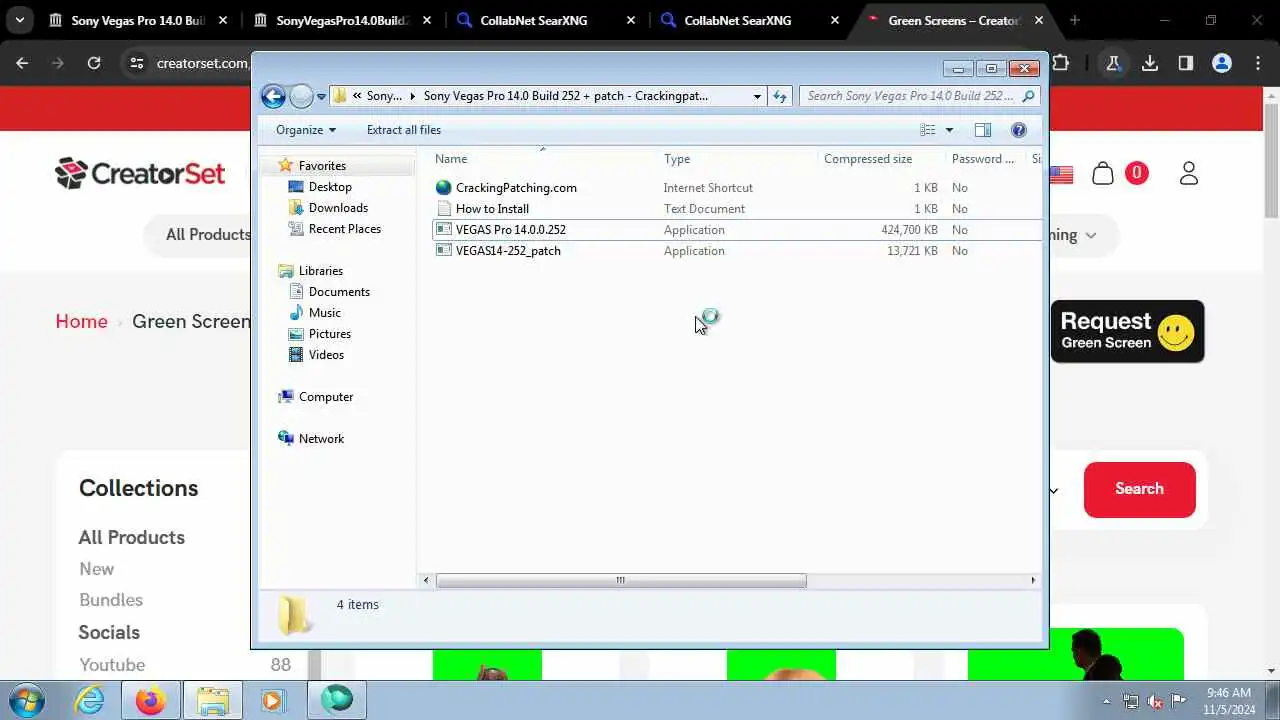
Task: Open a new browser tab
Action: [x=1075, y=20]
